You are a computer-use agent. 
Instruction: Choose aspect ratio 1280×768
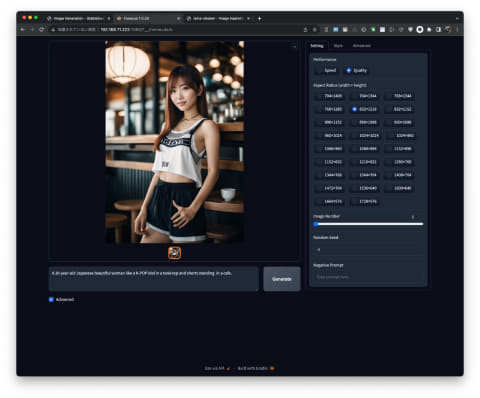[399, 162]
